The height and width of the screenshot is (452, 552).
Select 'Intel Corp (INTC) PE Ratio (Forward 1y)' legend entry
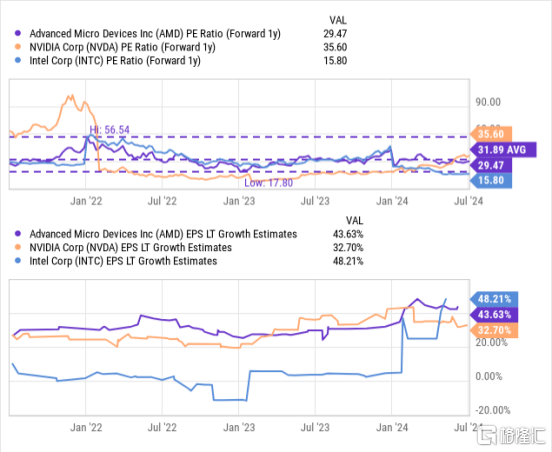(115, 61)
